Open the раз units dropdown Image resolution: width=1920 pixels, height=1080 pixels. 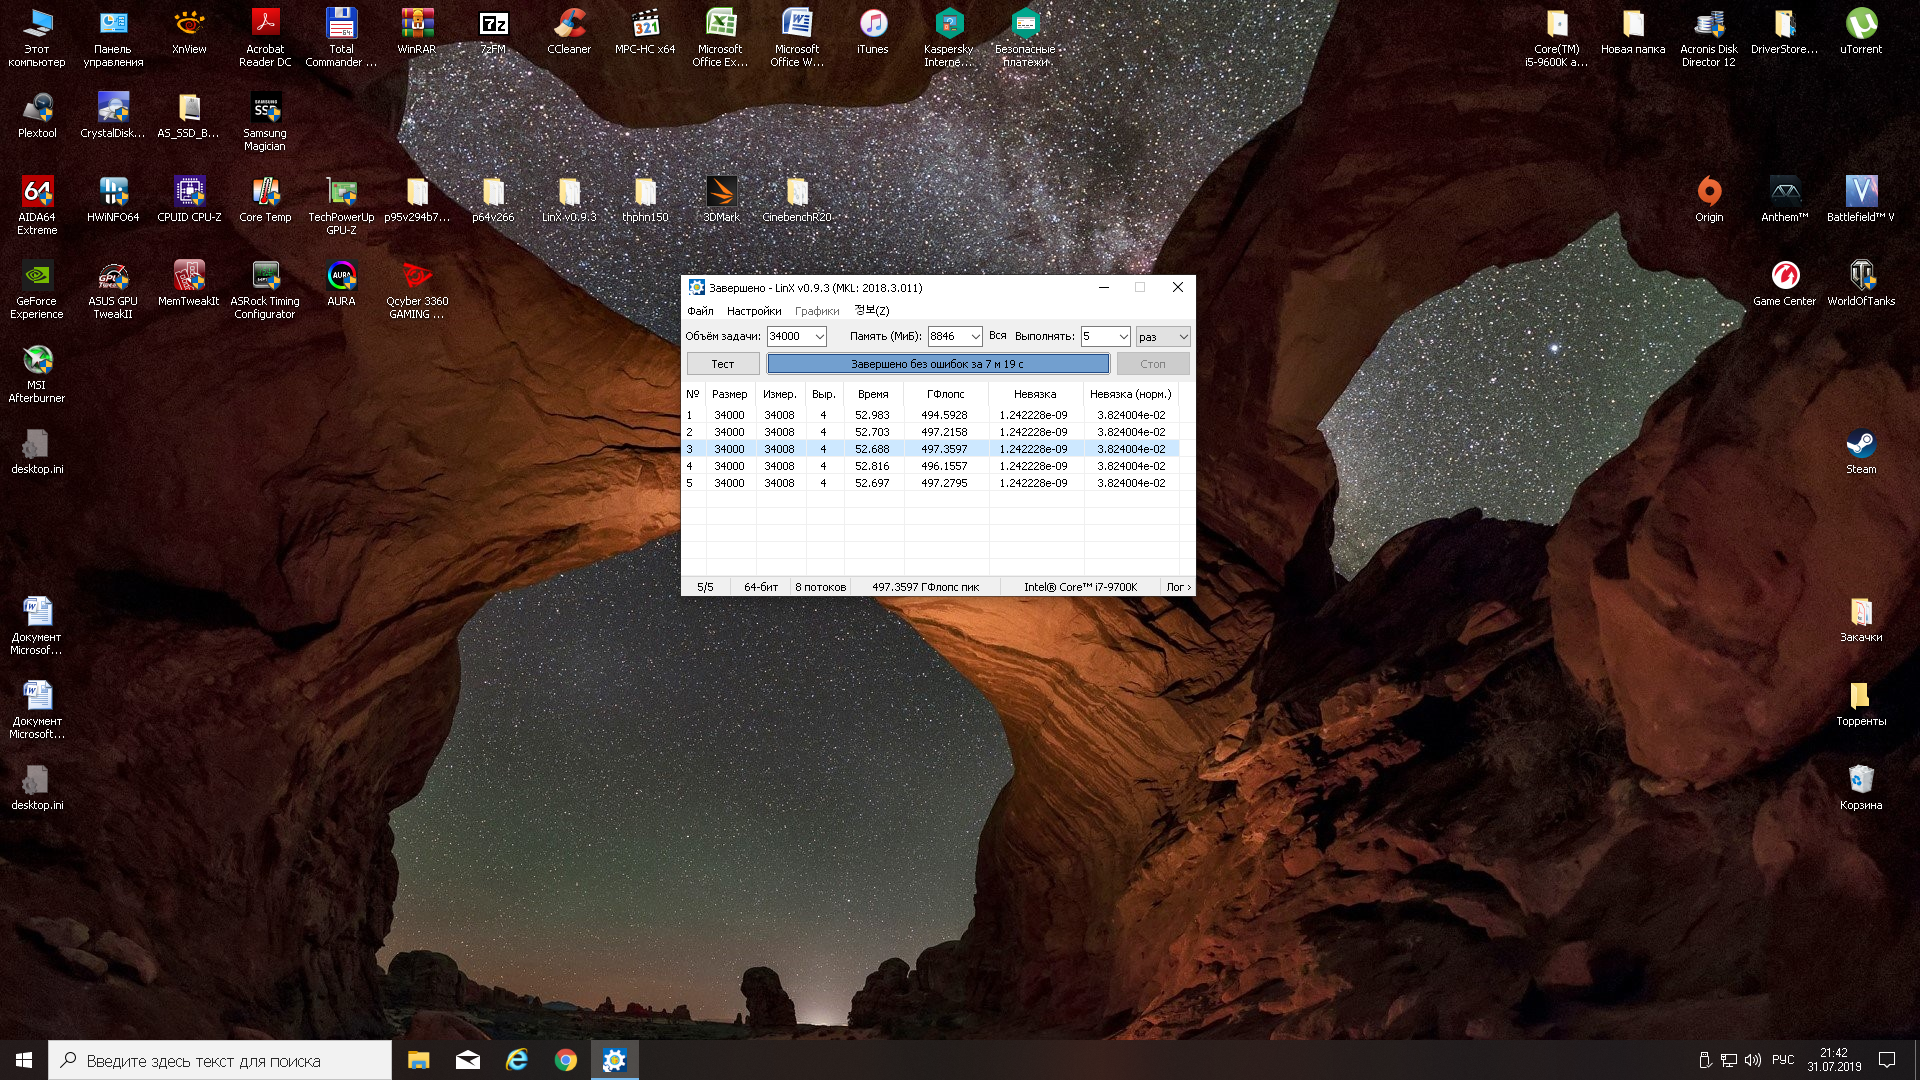1183,337
